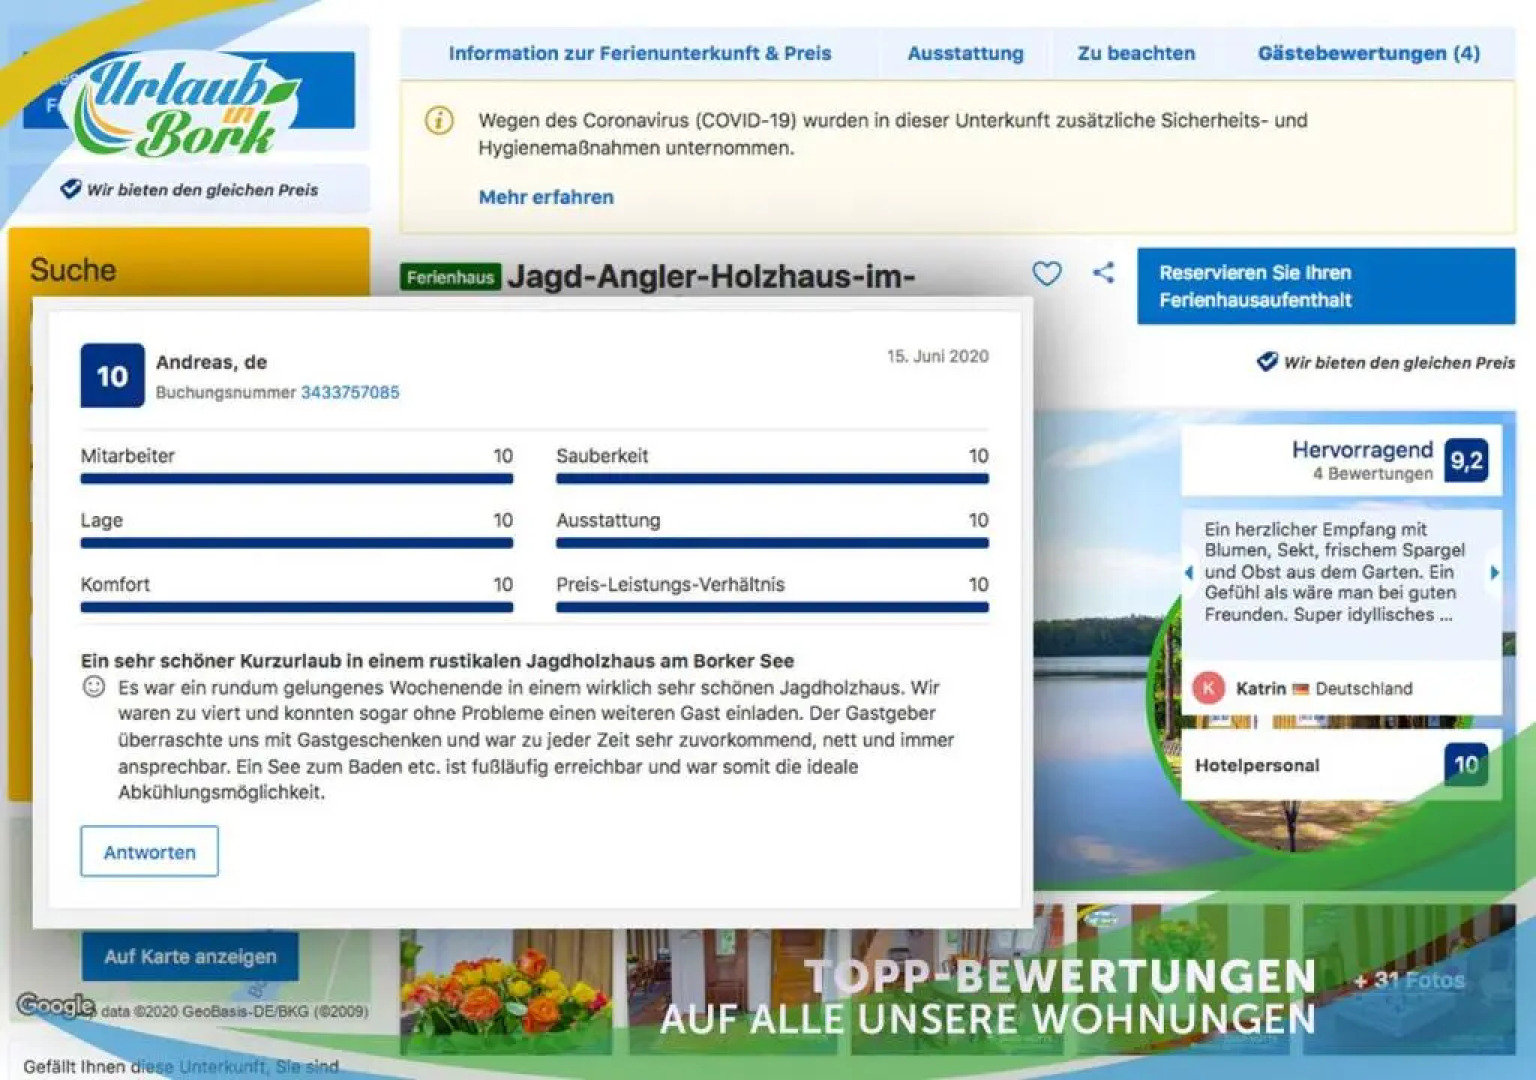Screen dimensions: 1536x1080
Task: Click the German flag next to Katrin
Action: [1301, 688]
